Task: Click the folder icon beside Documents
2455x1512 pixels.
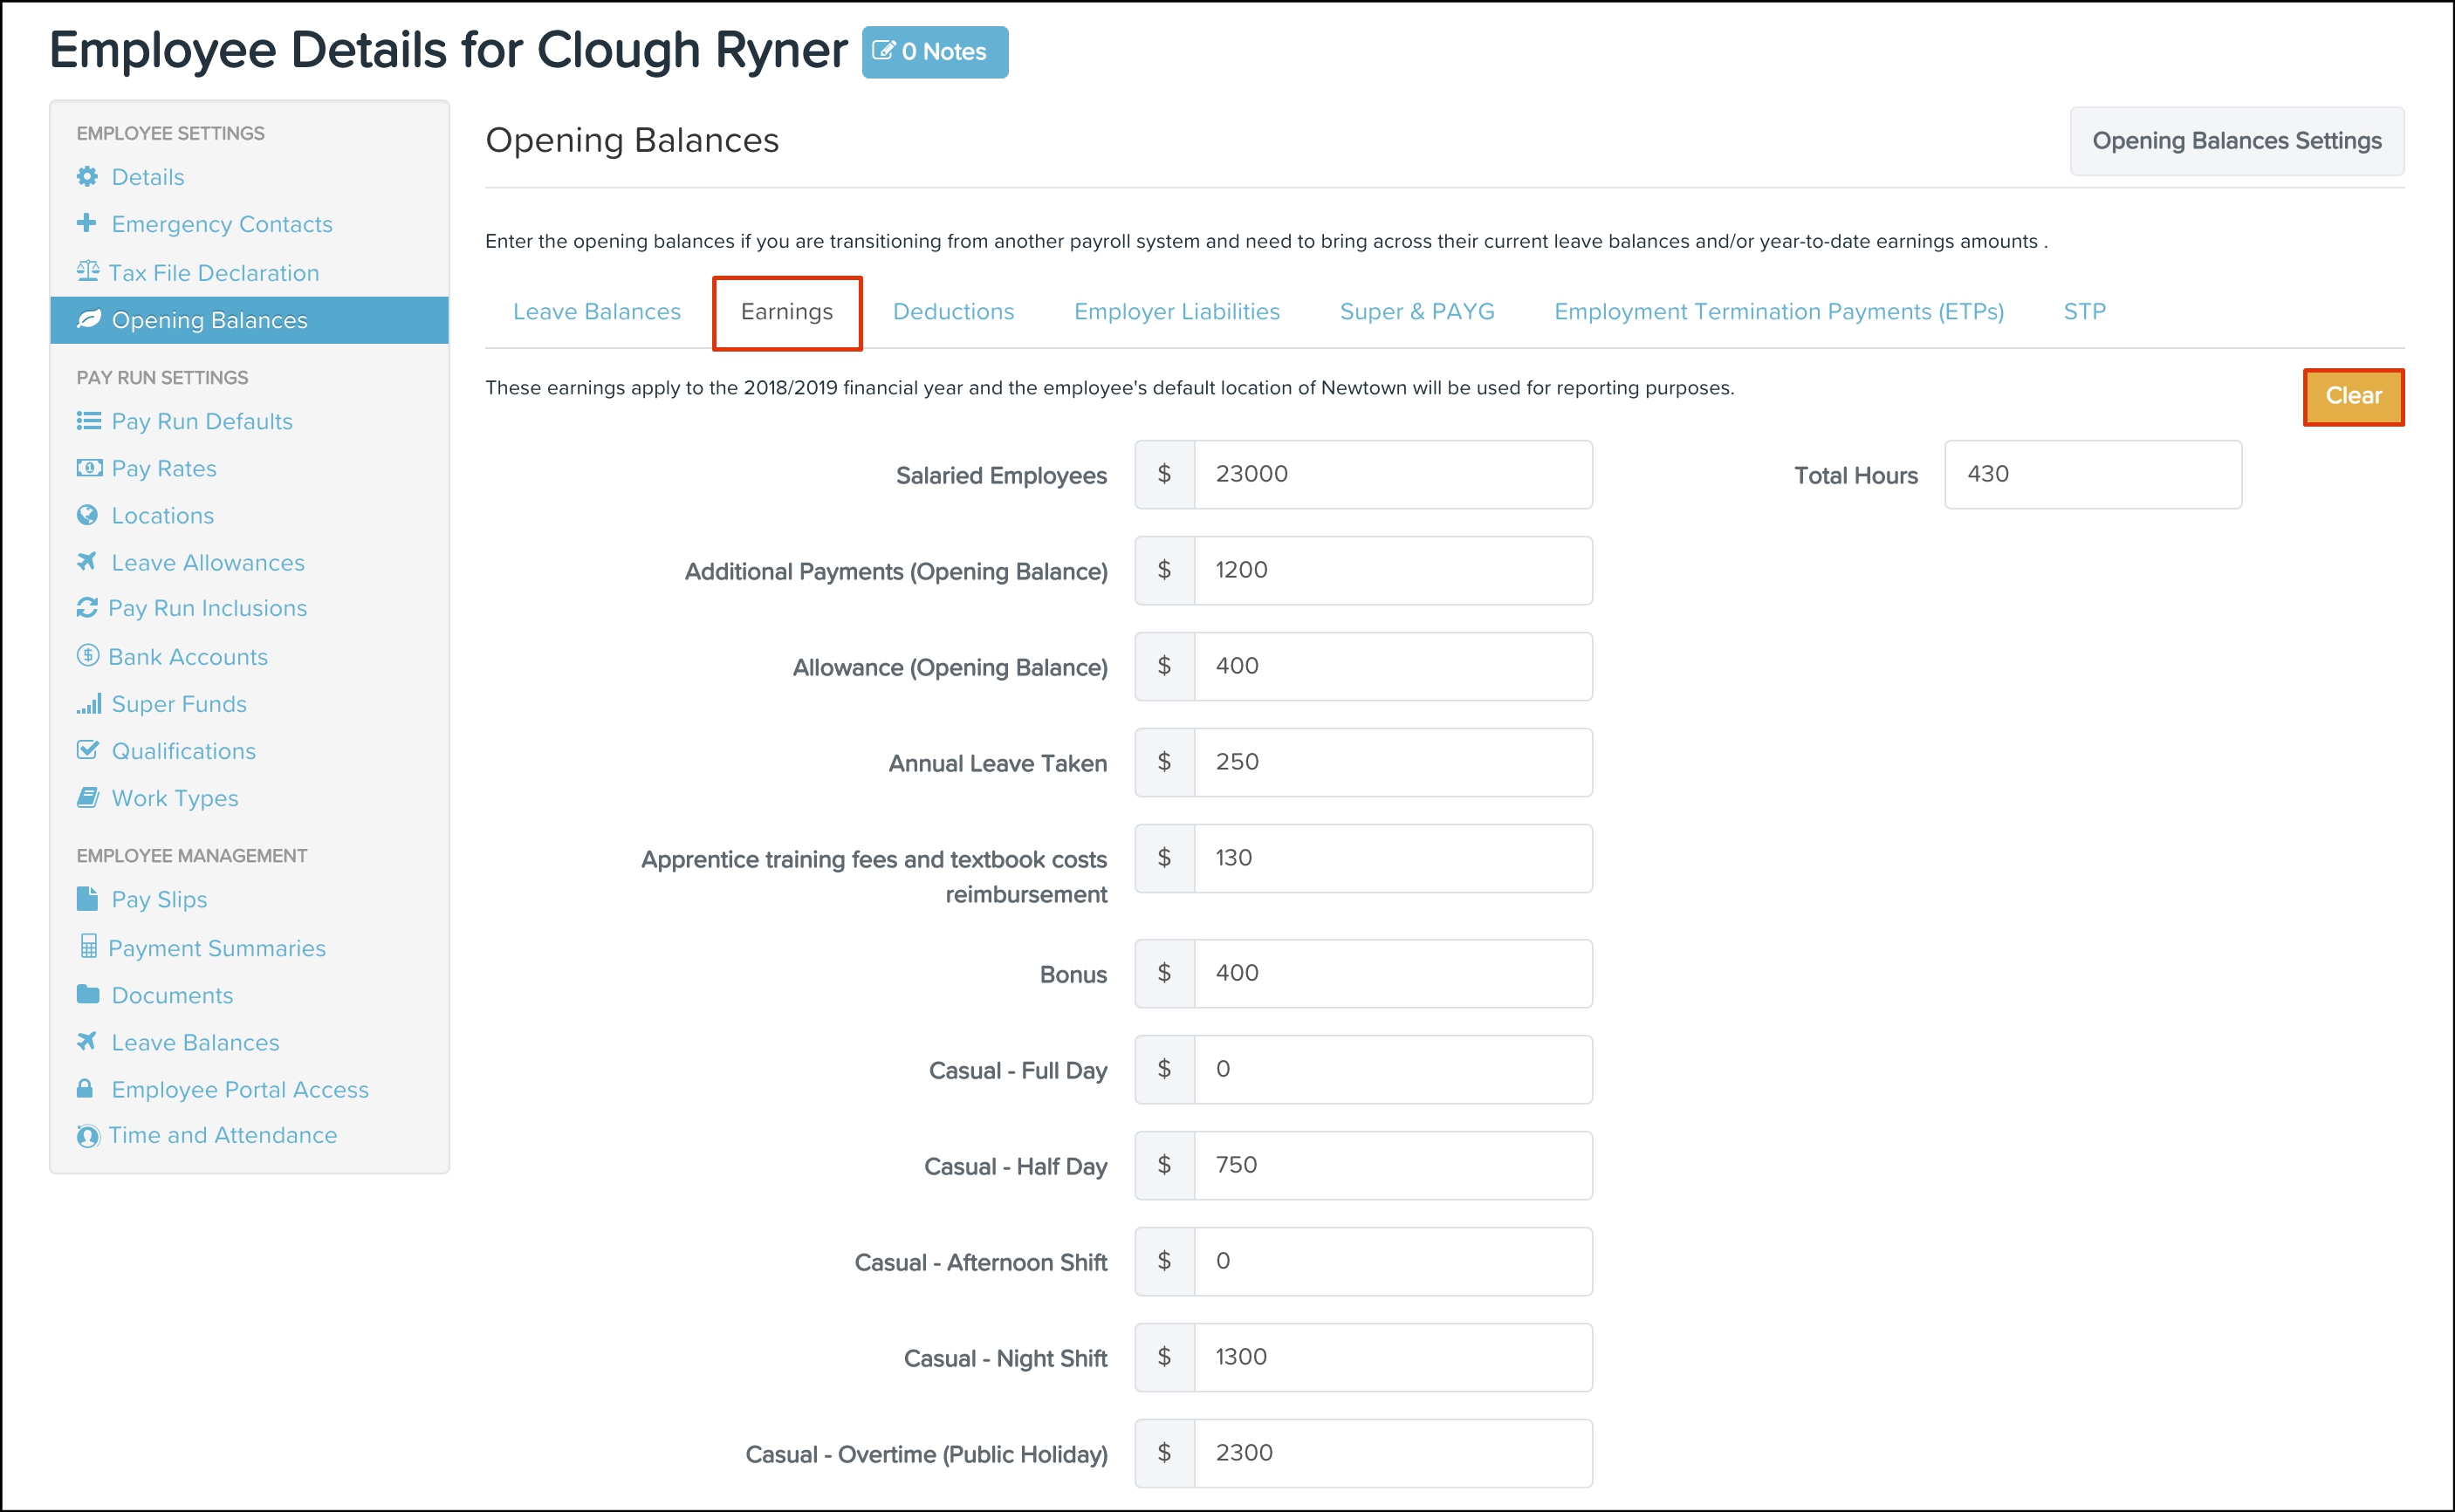Action: pyautogui.click(x=88, y=994)
